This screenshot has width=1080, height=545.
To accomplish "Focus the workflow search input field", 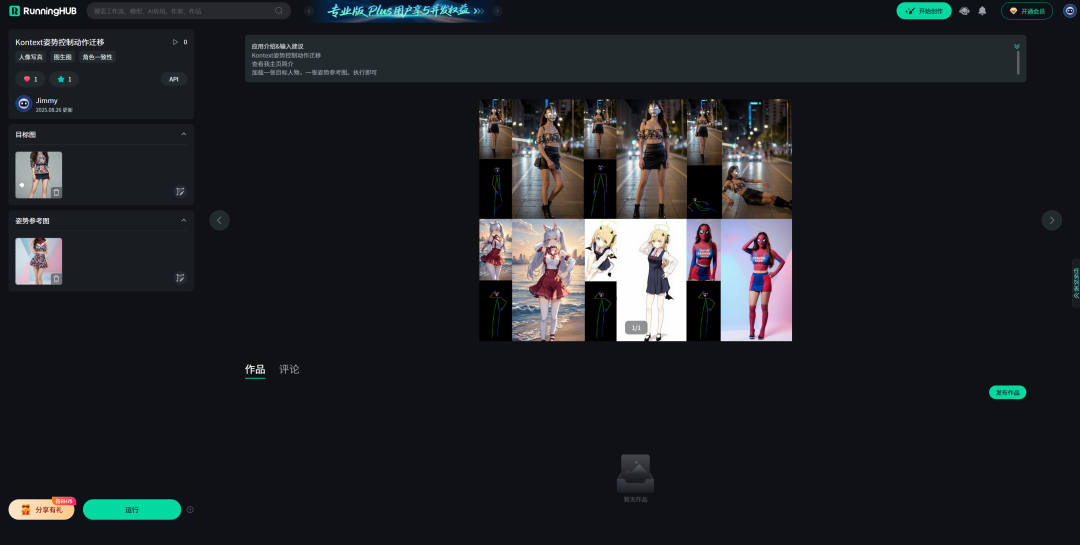I will click(x=188, y=11).
